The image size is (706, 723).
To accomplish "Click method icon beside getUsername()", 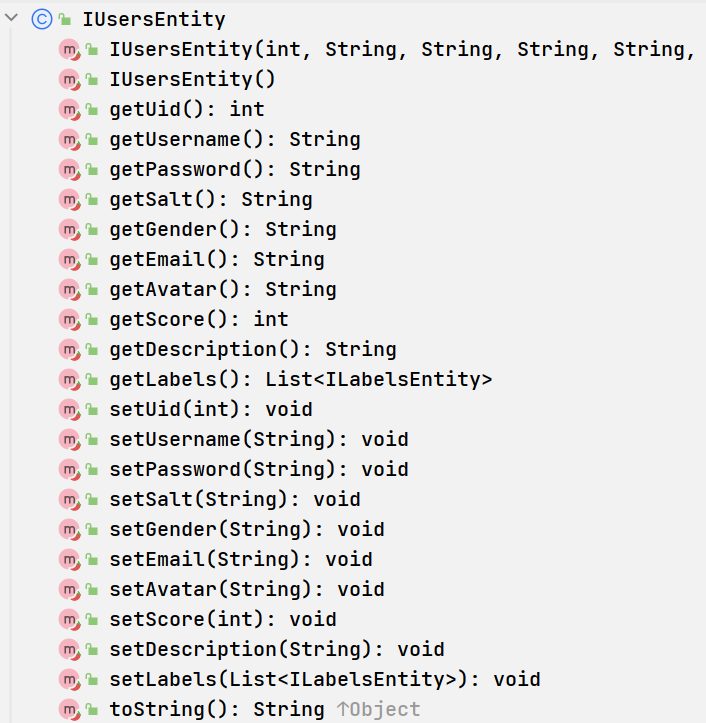I will pos(69,139).
